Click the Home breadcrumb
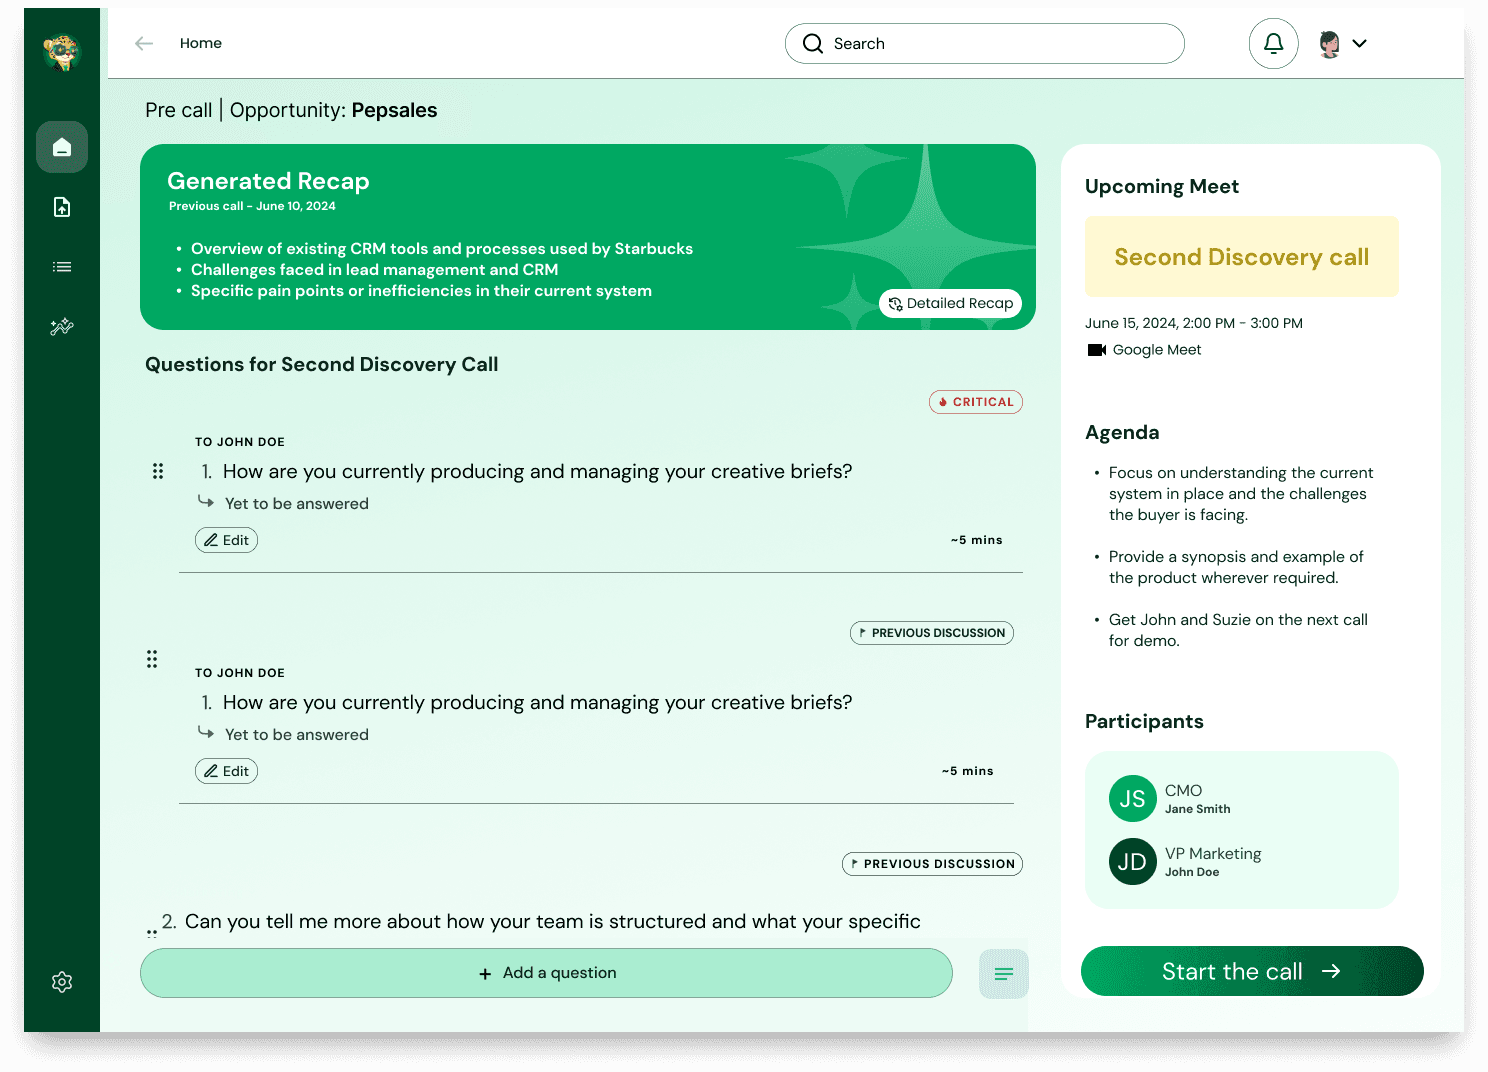The width and height of the screenshot is (1488, 1072). point(201,43)
